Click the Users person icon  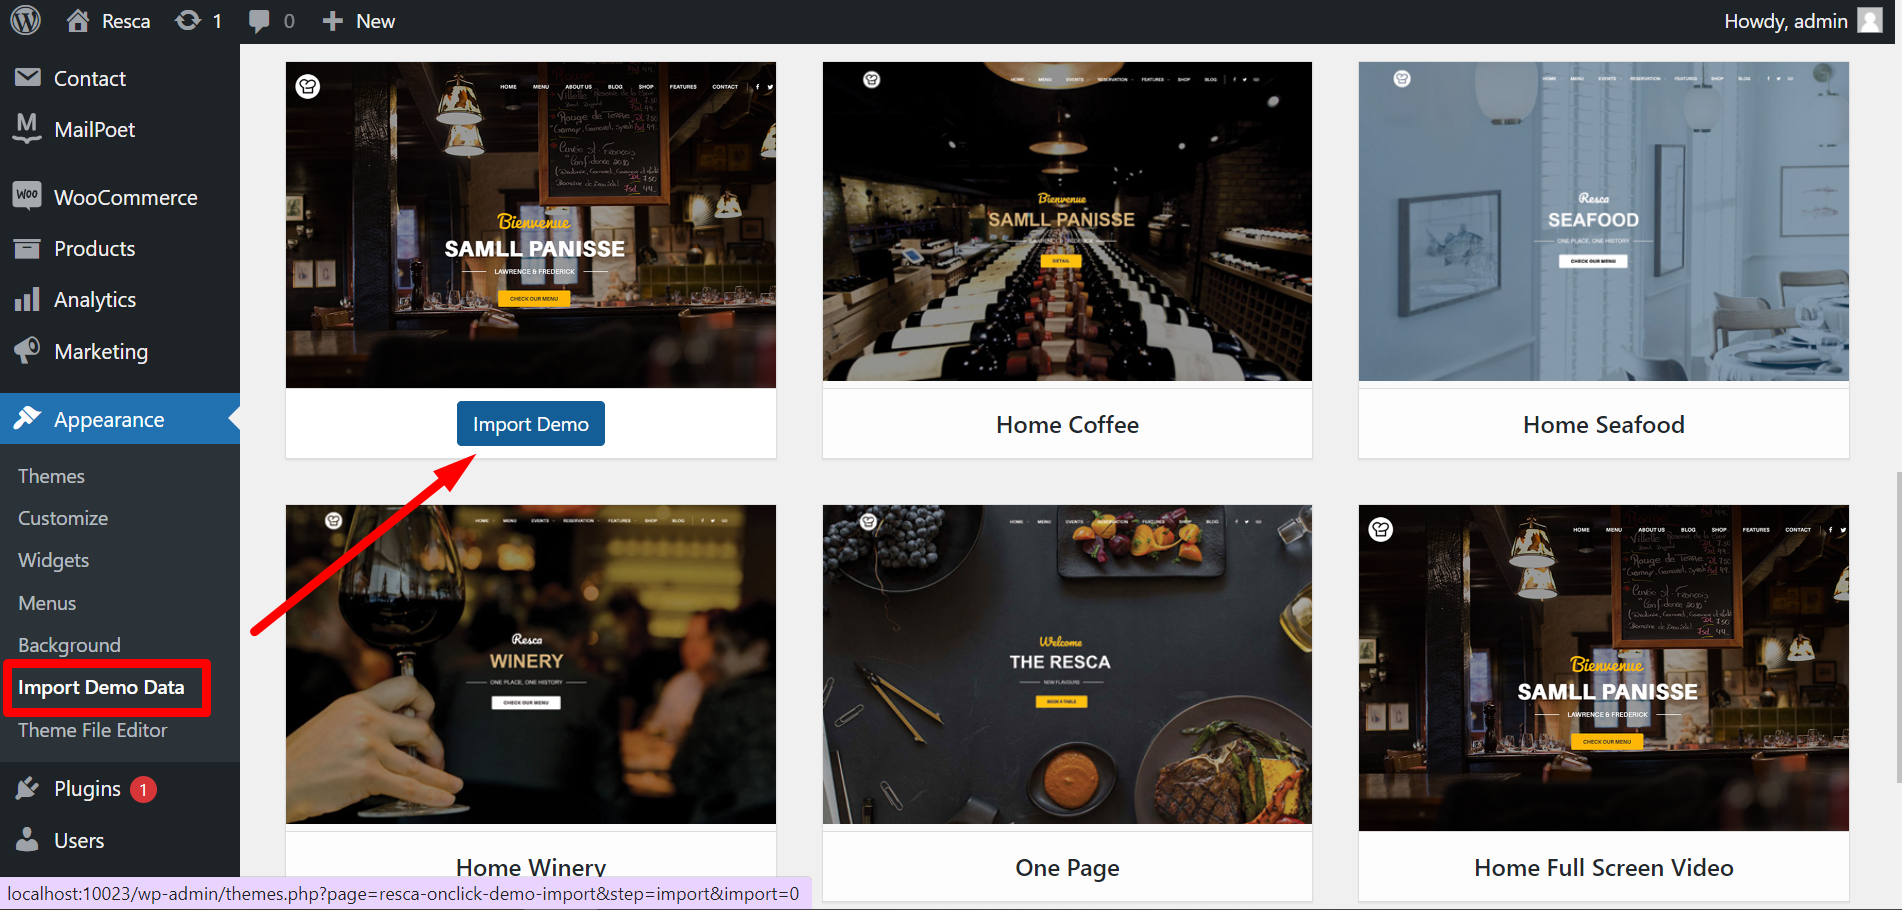(27, 839)
